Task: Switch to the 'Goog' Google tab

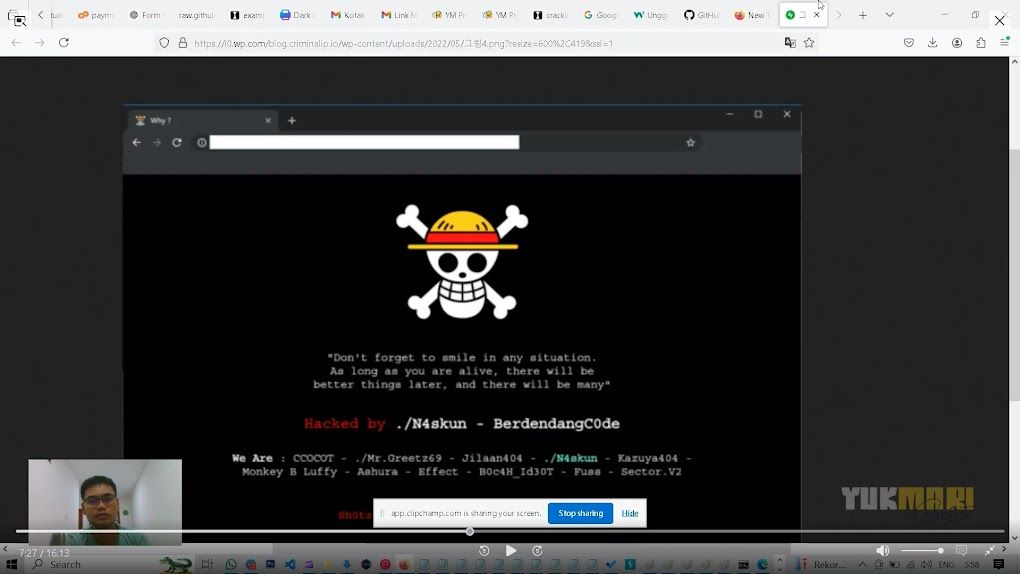Action: pyautogui.click(x=600, y=15)
